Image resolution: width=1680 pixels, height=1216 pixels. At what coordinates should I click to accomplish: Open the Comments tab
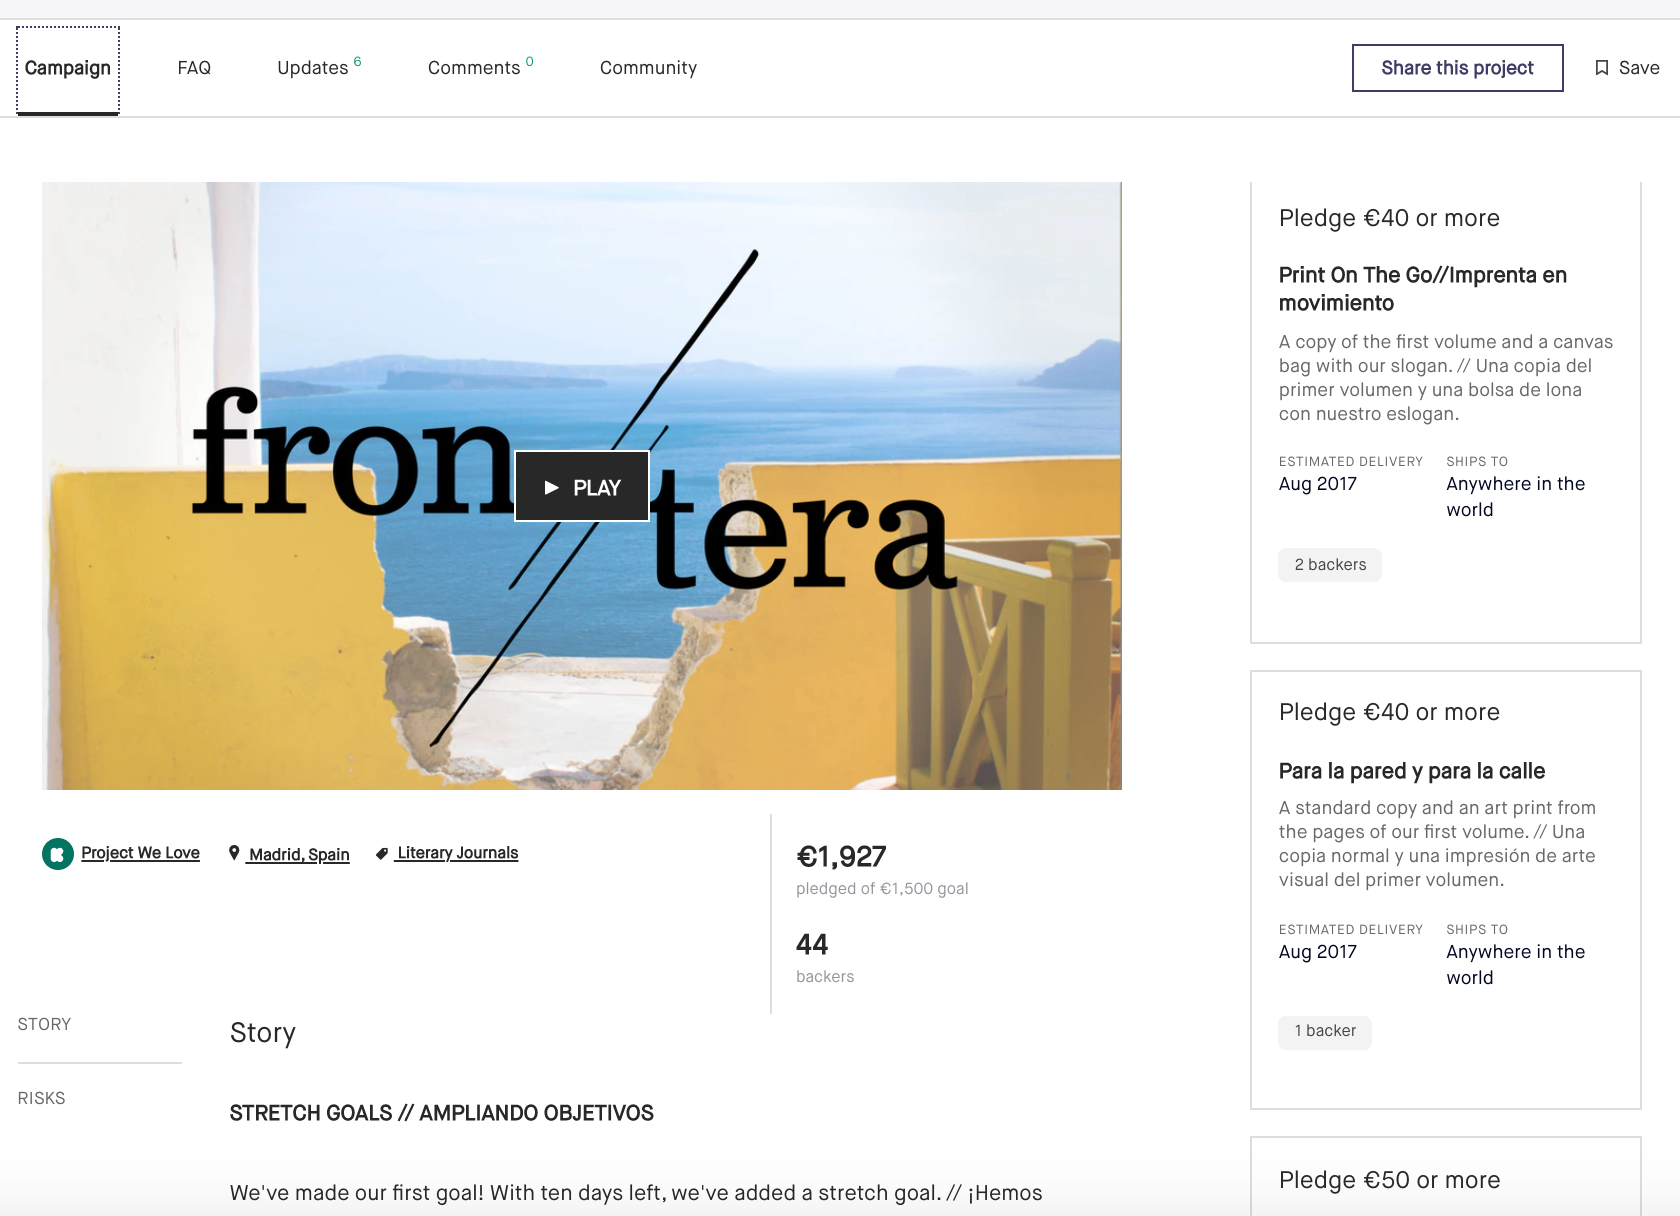481,68
